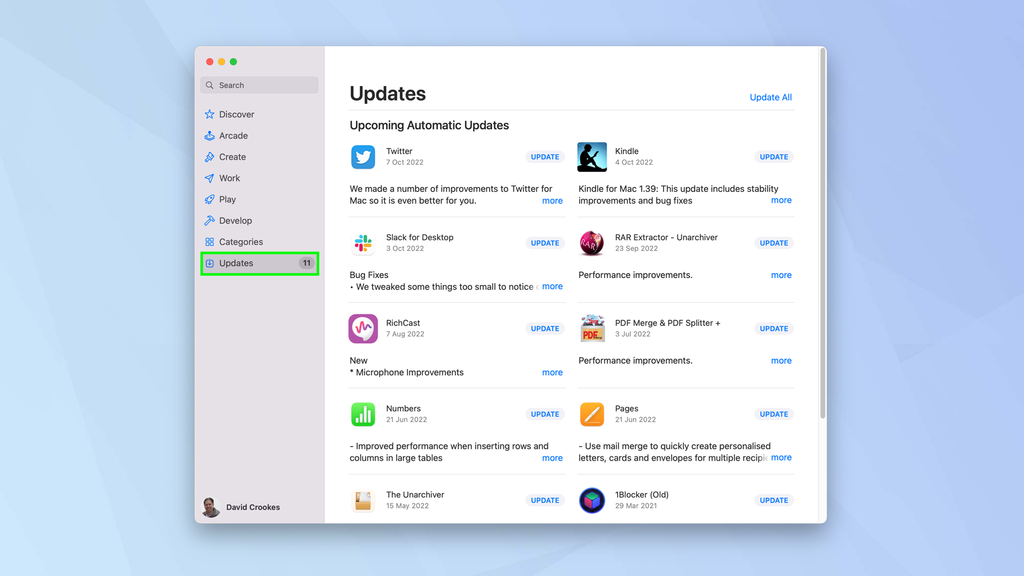Open the PDF Merge & PDF Splitter icon

point(593,329)
